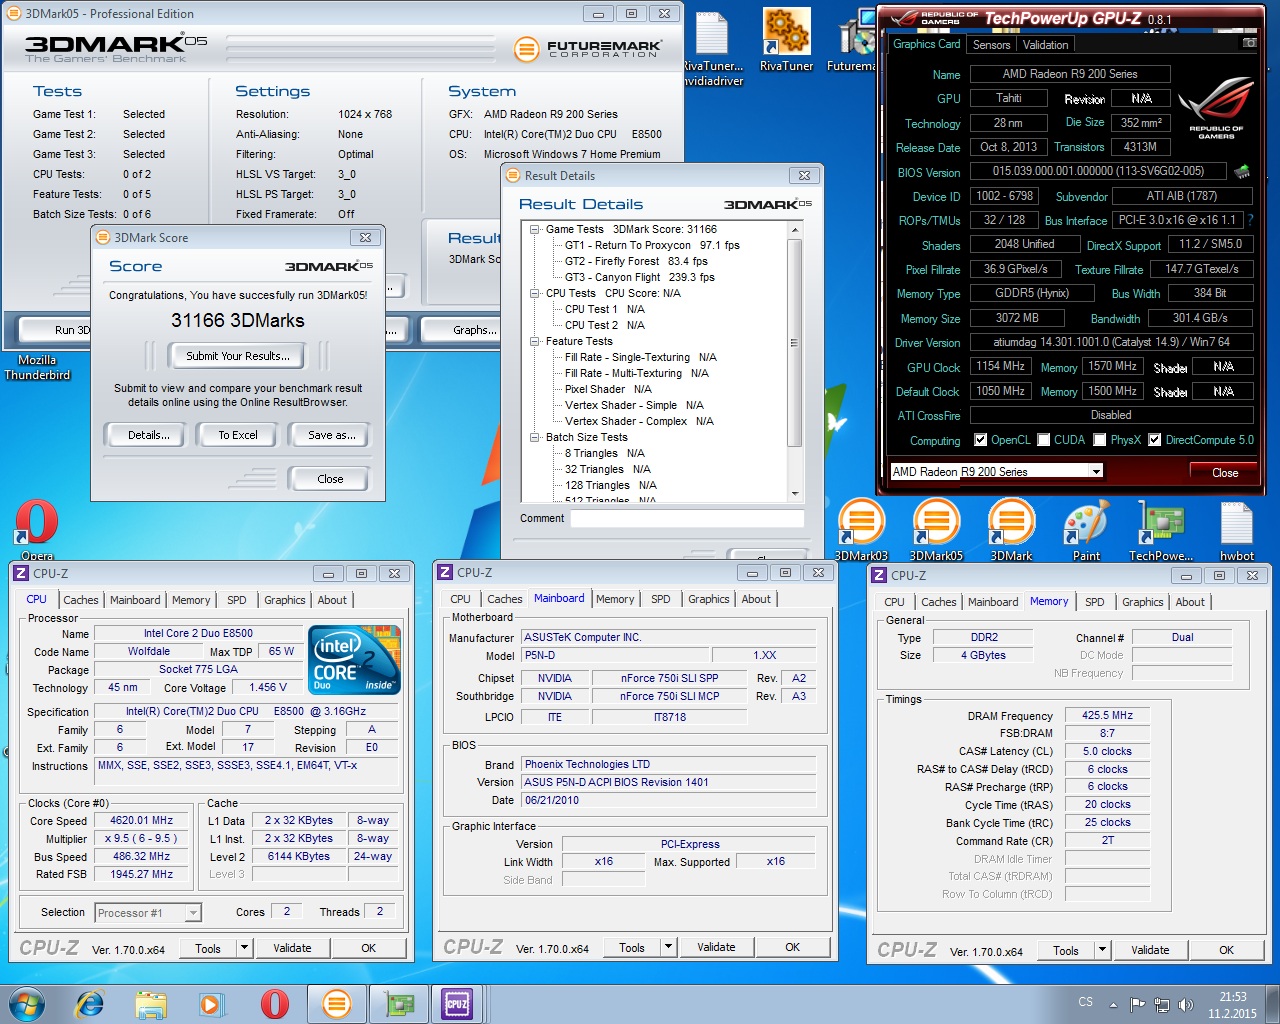Collapse the CPU Tests tree node
The image size is (1280, 1024).
(x=536, y=293)
